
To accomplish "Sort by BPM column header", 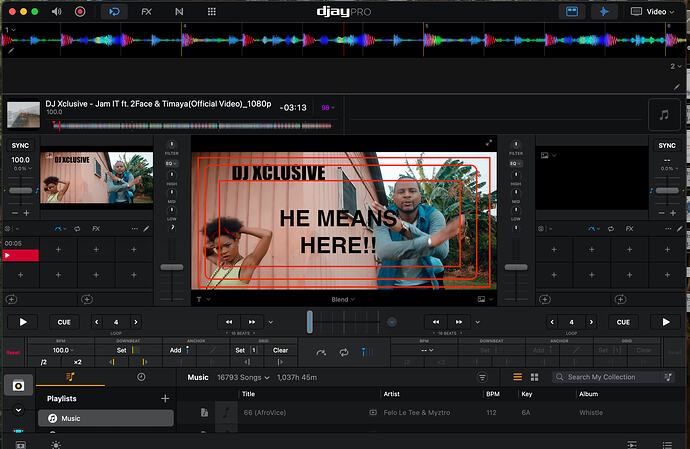I will 492,394.
